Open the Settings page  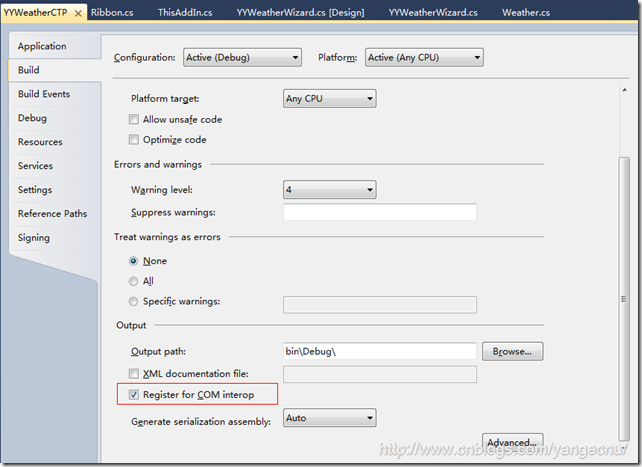[x=54, y=190]
